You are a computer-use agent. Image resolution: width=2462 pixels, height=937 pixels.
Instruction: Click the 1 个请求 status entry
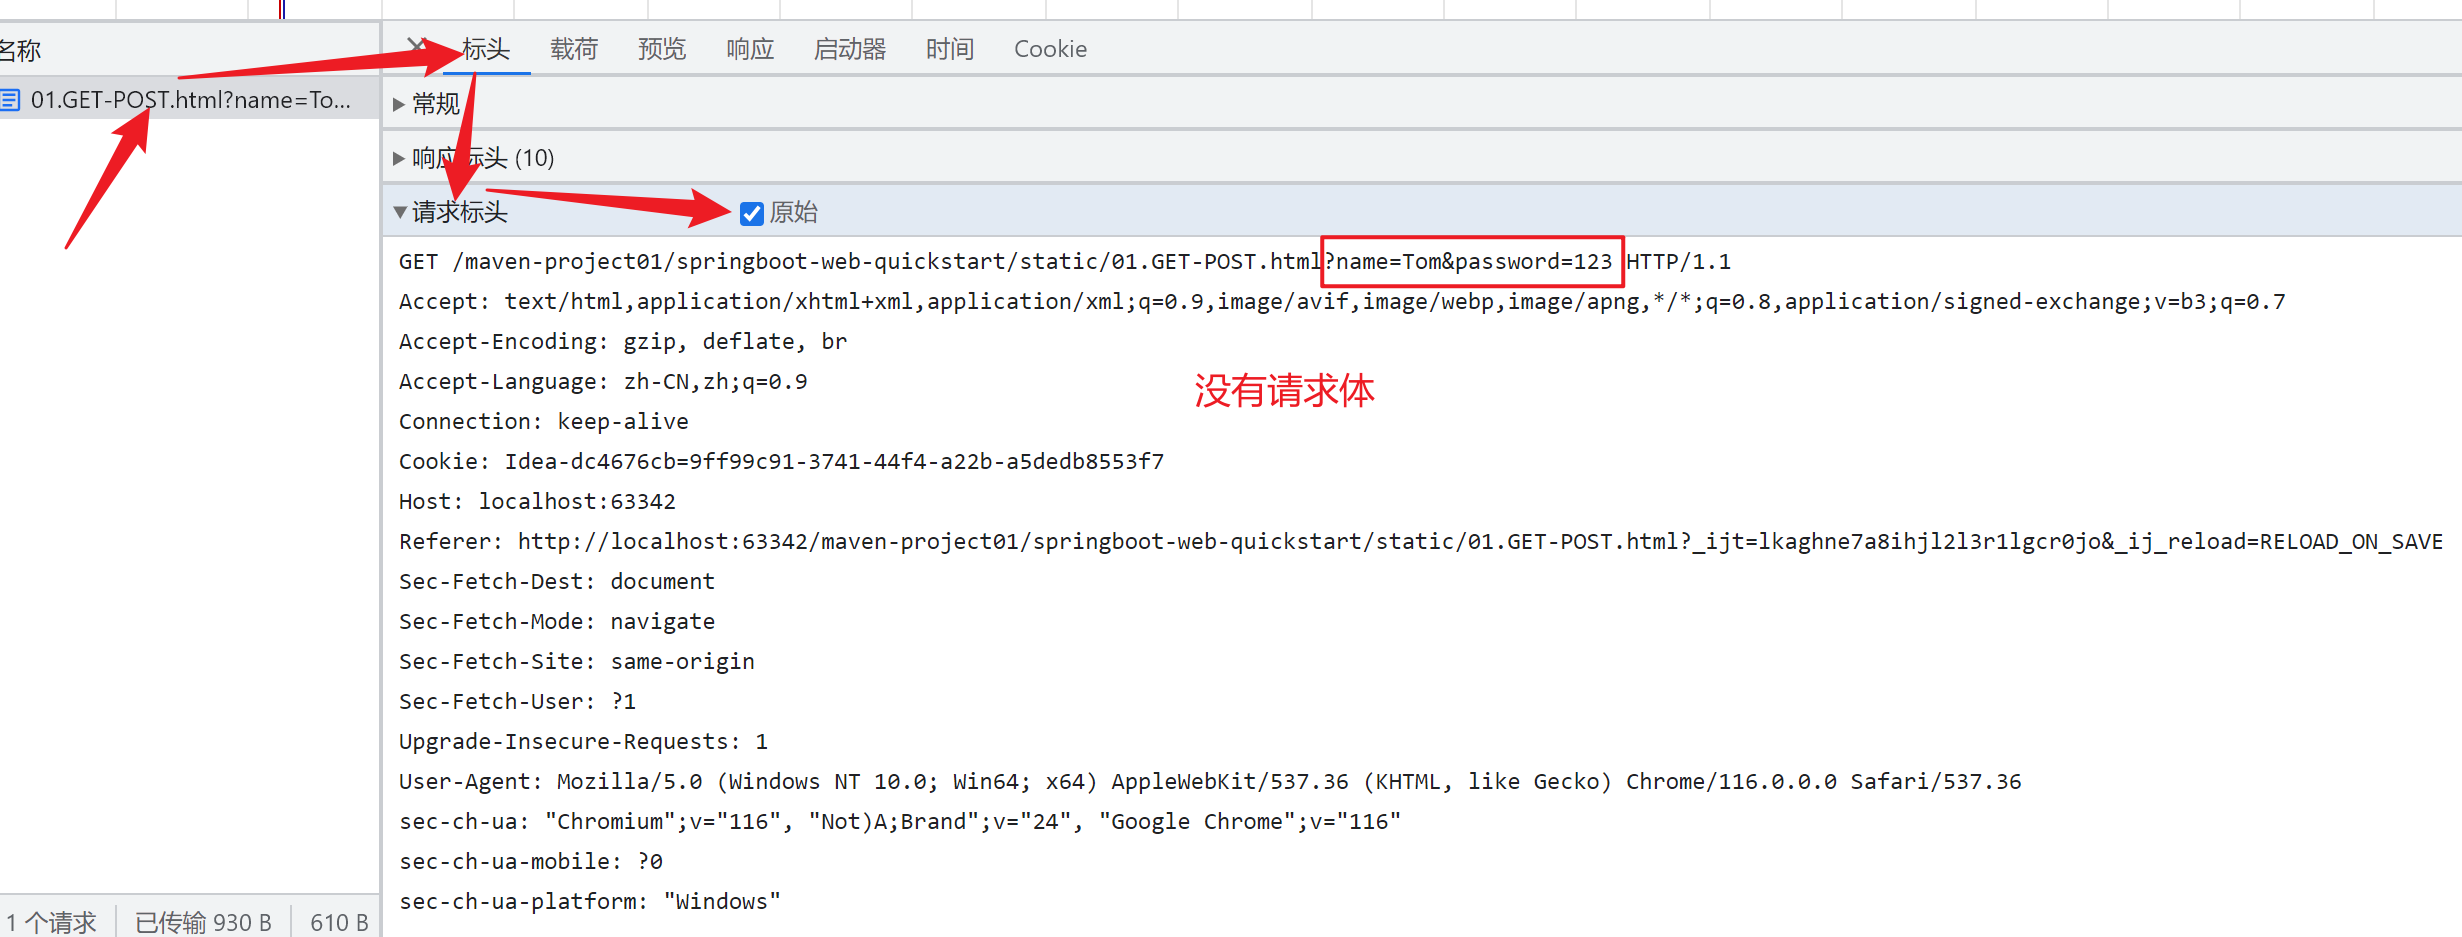51,922
